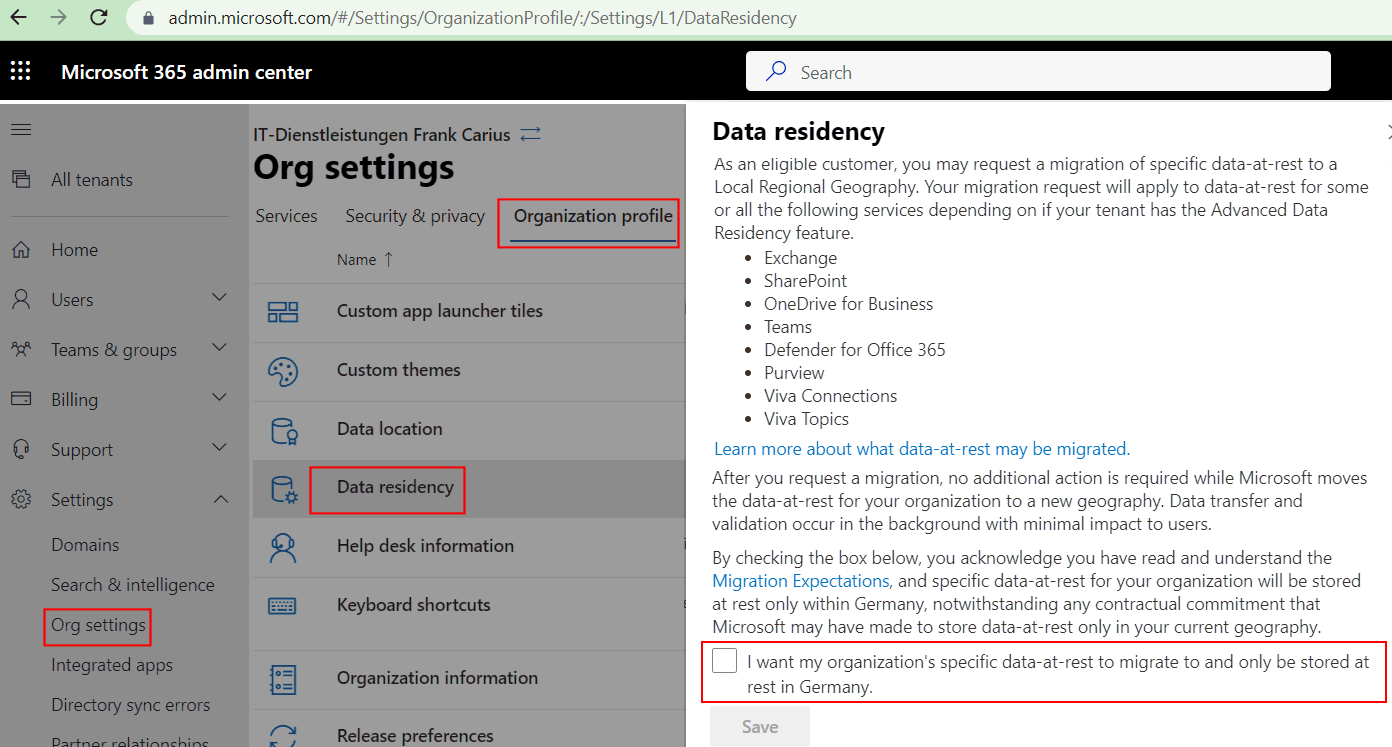Open the app launcher waffle icon
The height and width of the screenshot is (747, 1392).
(20, 71)
